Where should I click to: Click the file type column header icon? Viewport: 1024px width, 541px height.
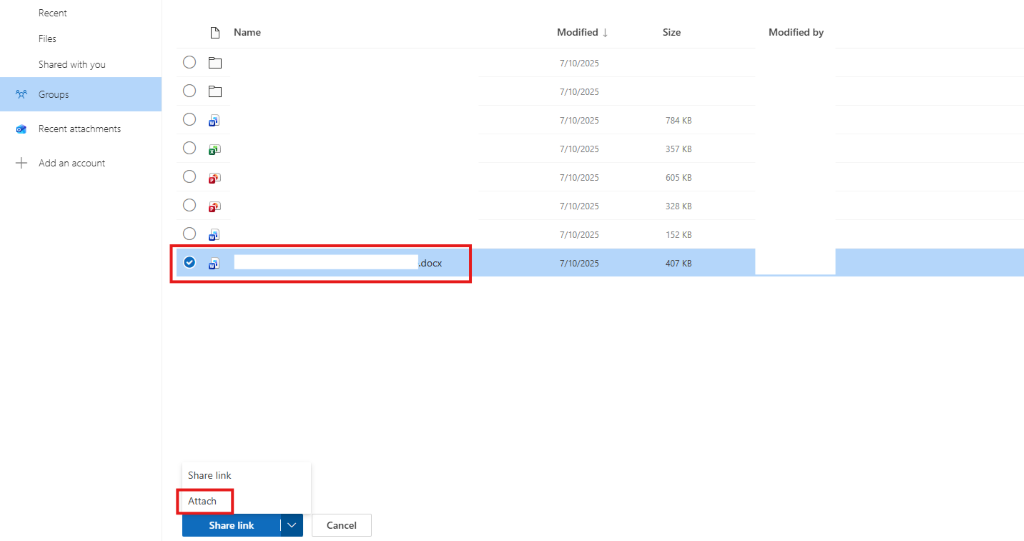tap(215, 33)
